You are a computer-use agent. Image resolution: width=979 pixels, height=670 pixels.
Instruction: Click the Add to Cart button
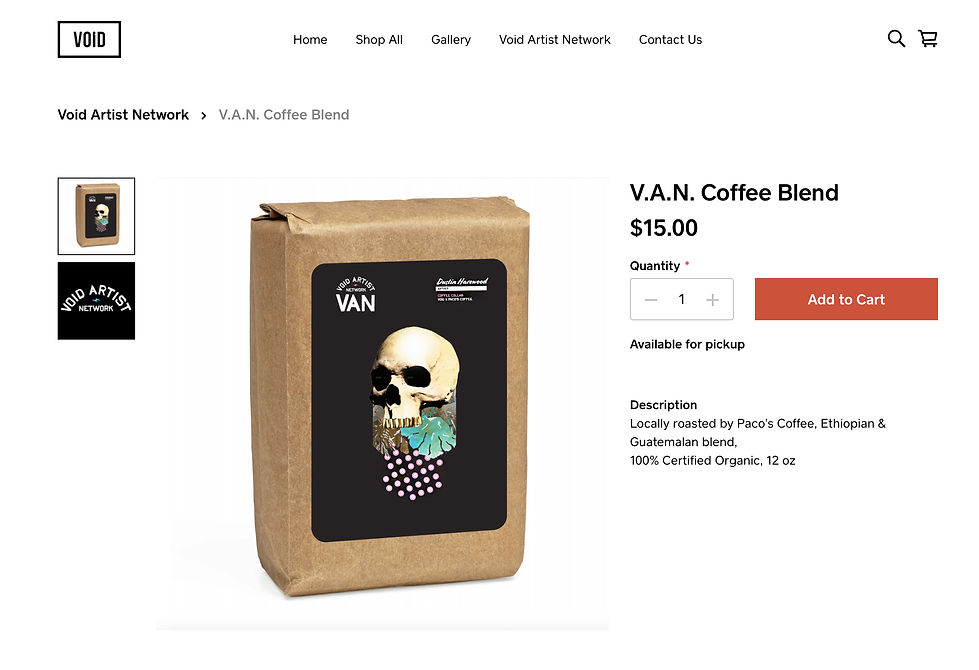(x=846, y=299)
